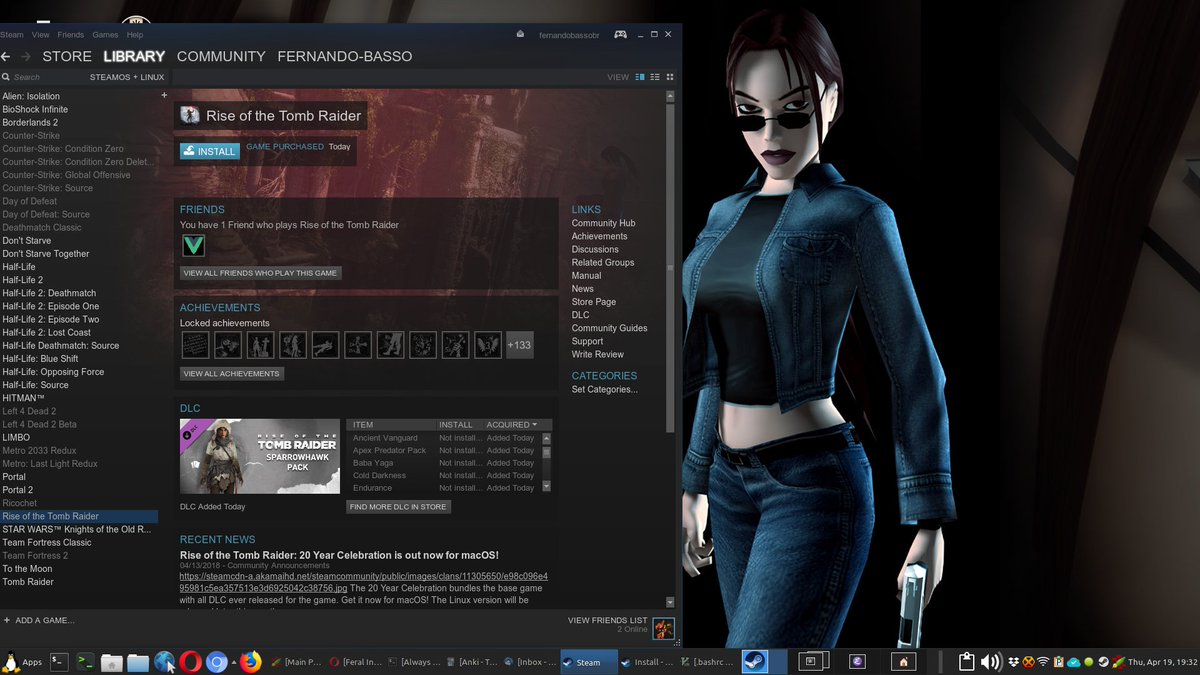1200x675 pixels.
Task: Open the Friends menu
Action: 71,34
